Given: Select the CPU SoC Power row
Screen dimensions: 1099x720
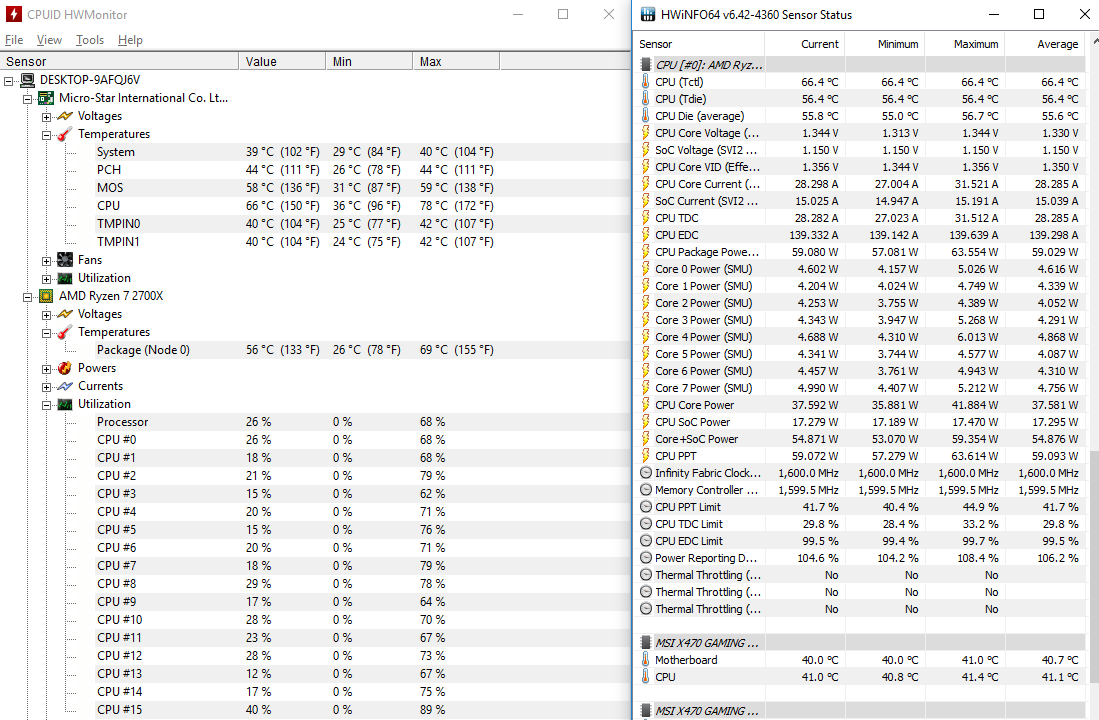Looking at the screenshot, I should (x=860, y=422).
